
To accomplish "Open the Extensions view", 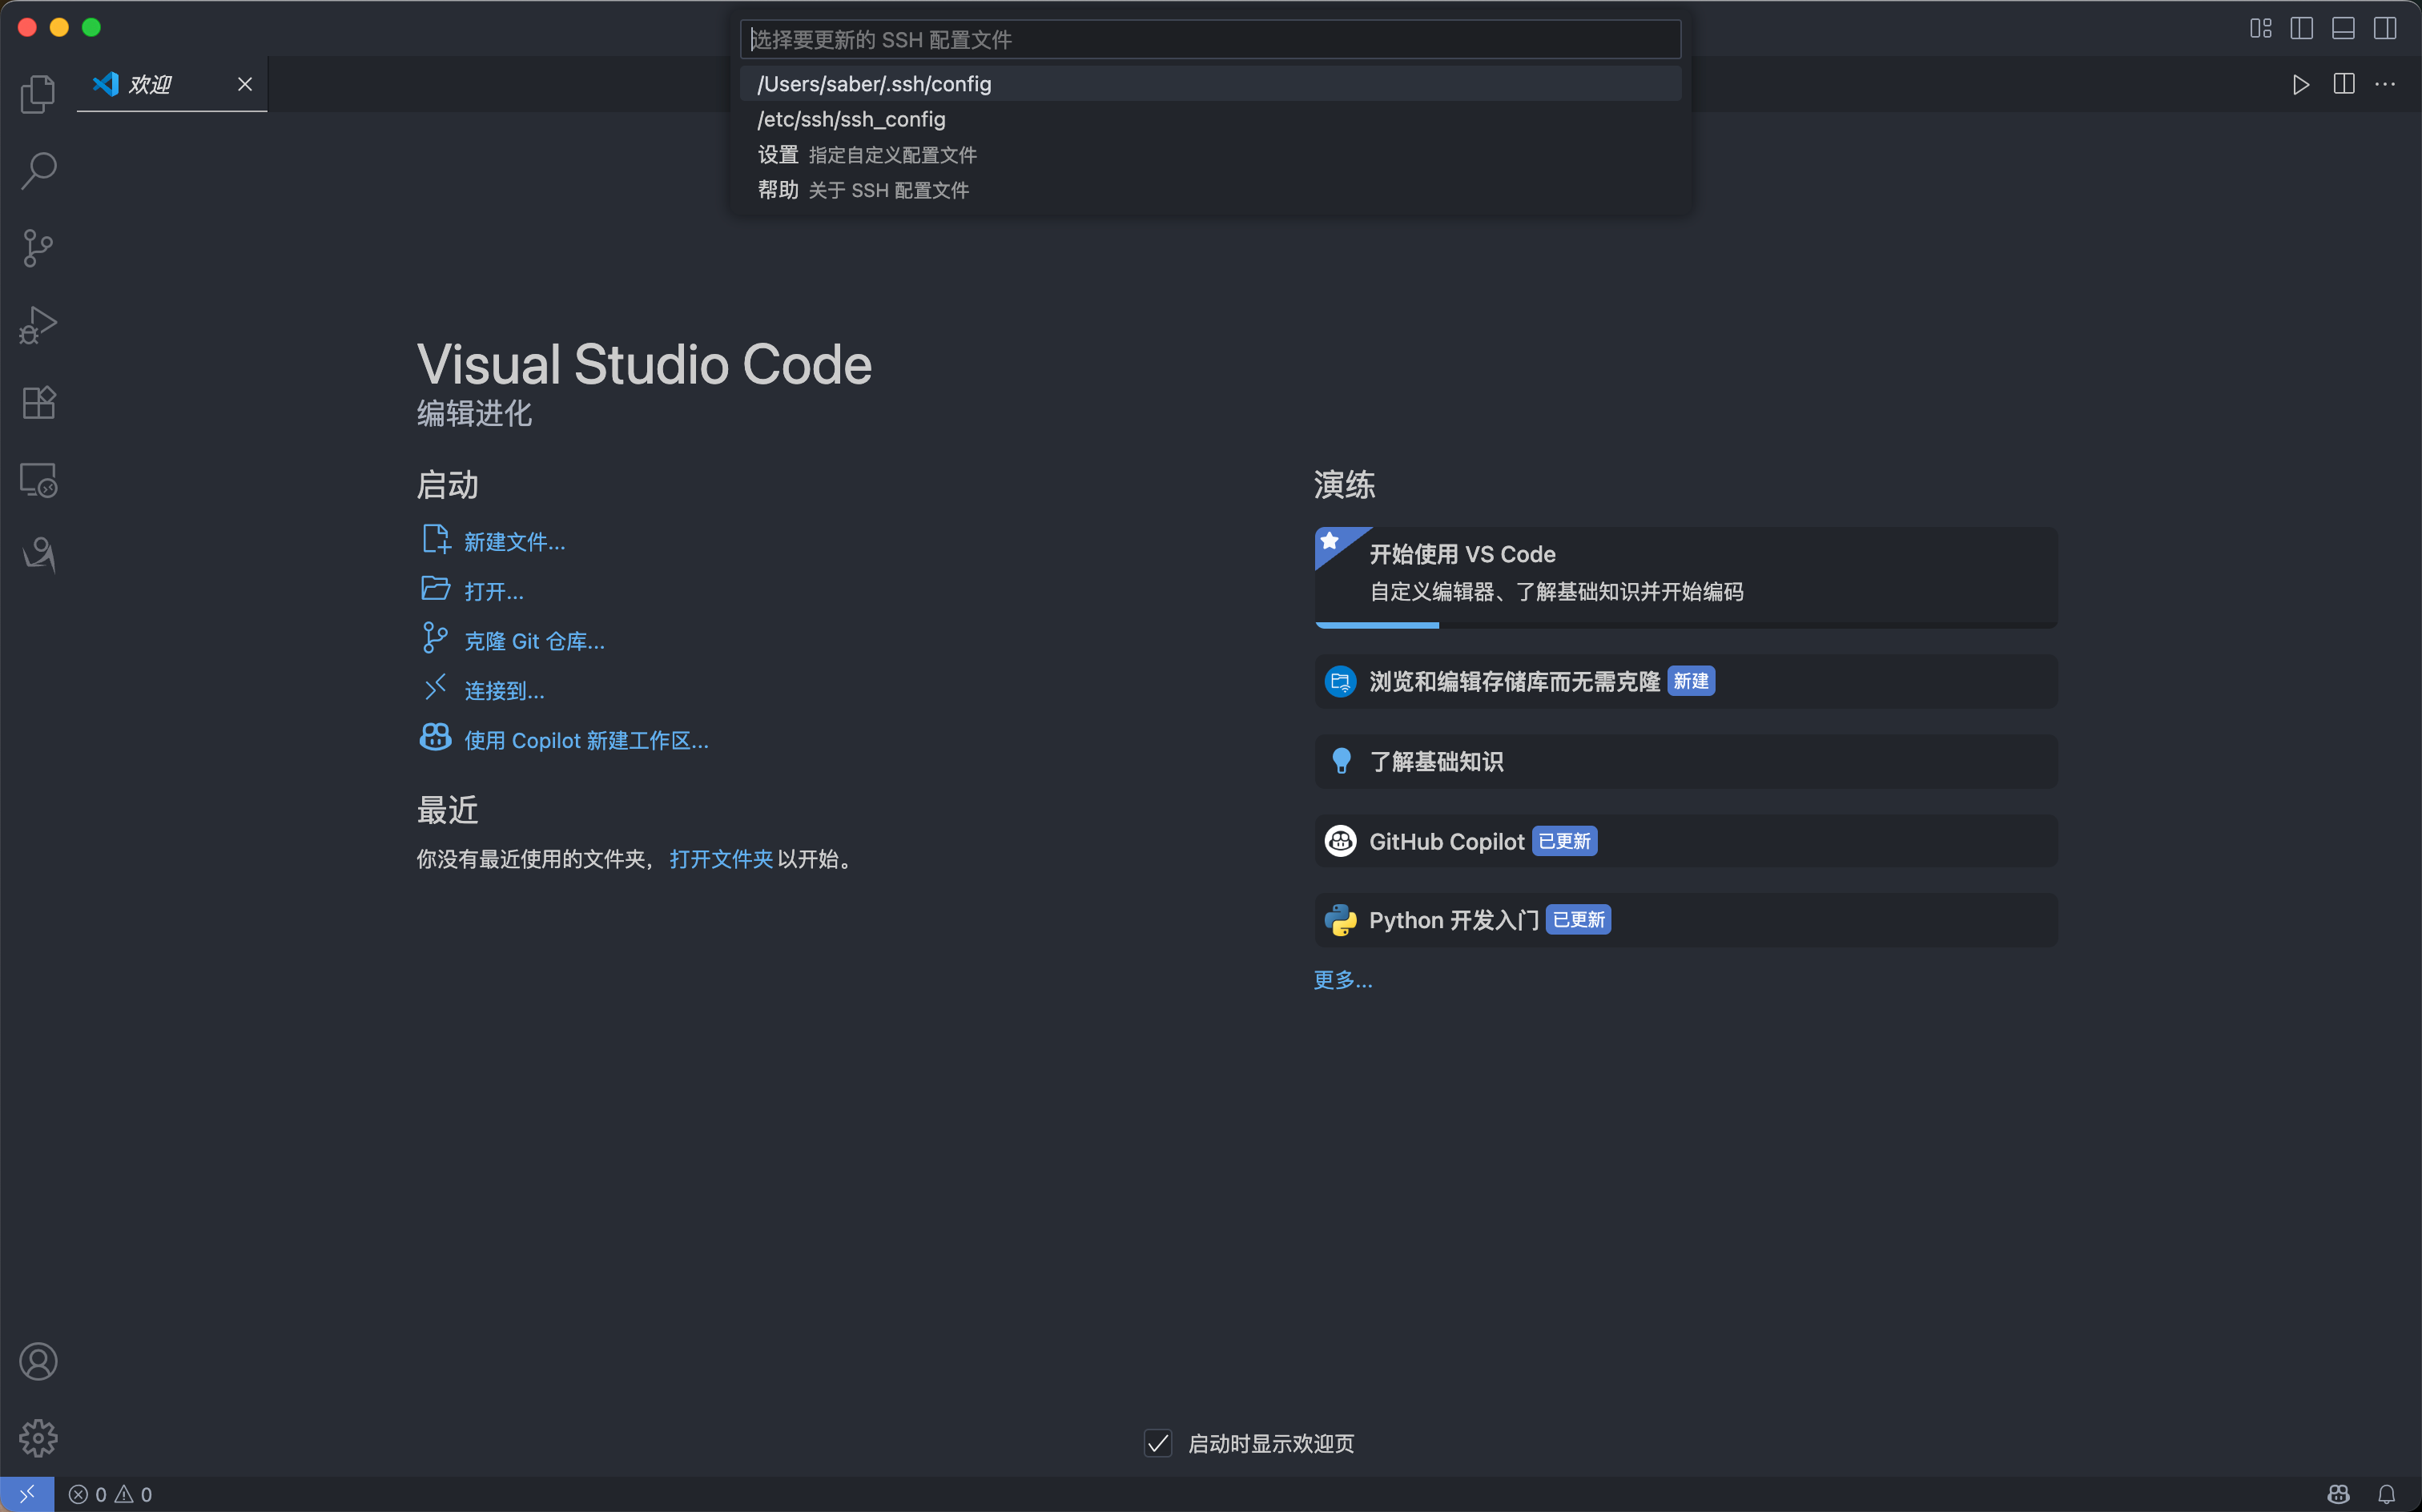I will [x=38, y=402].
